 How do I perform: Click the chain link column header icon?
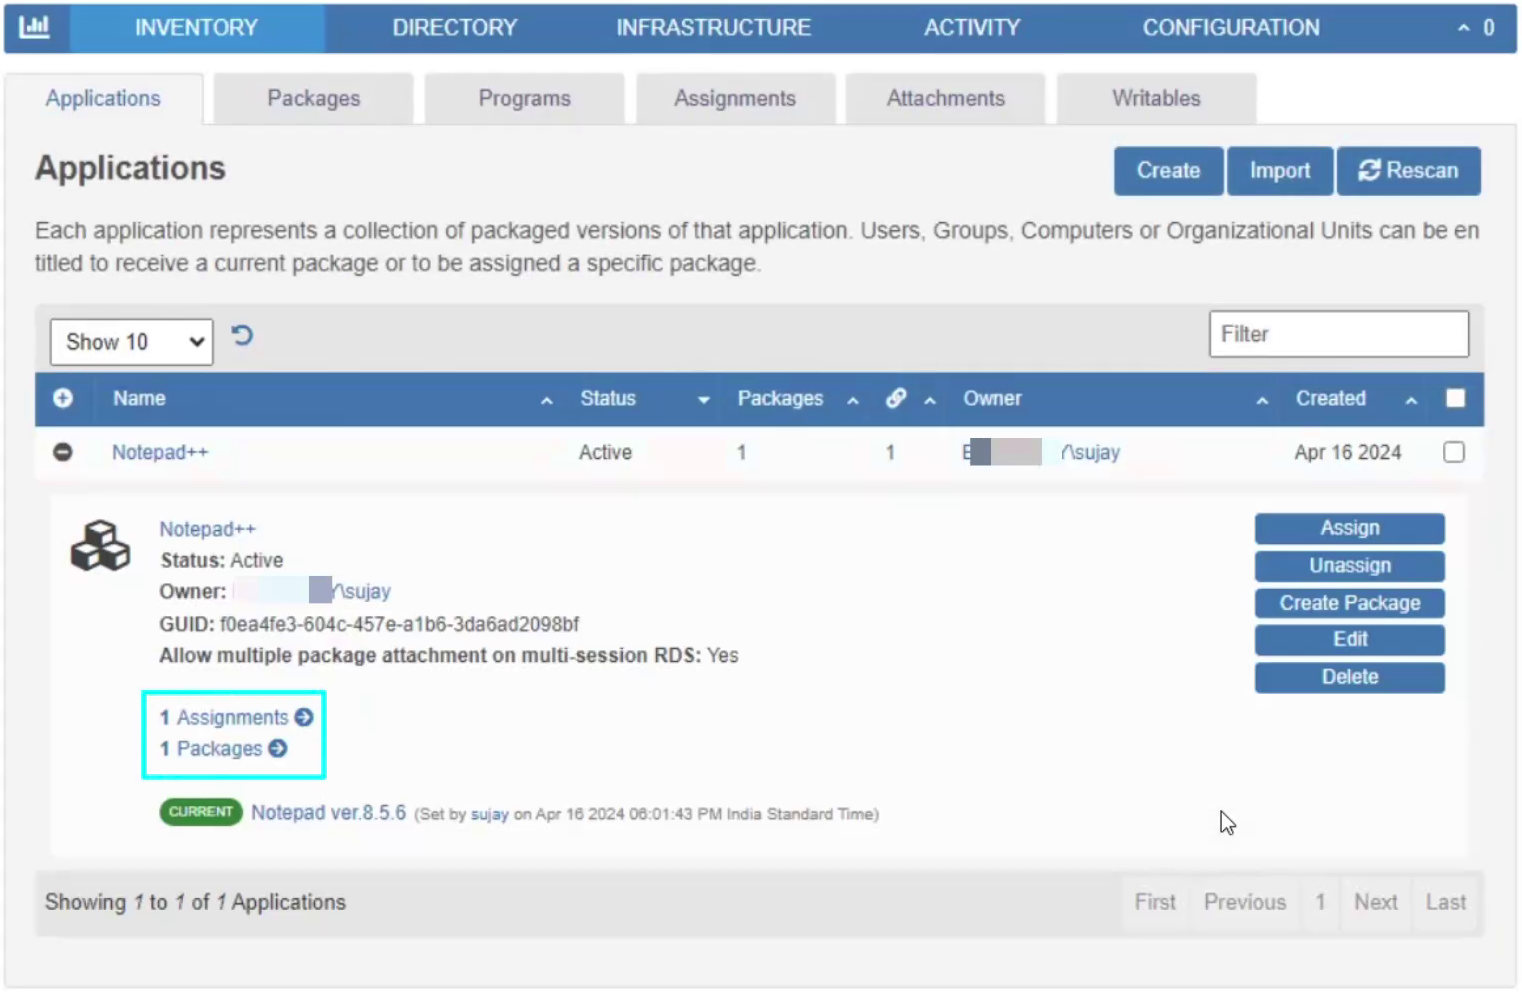pyautogui.click(x=895, y=398)
